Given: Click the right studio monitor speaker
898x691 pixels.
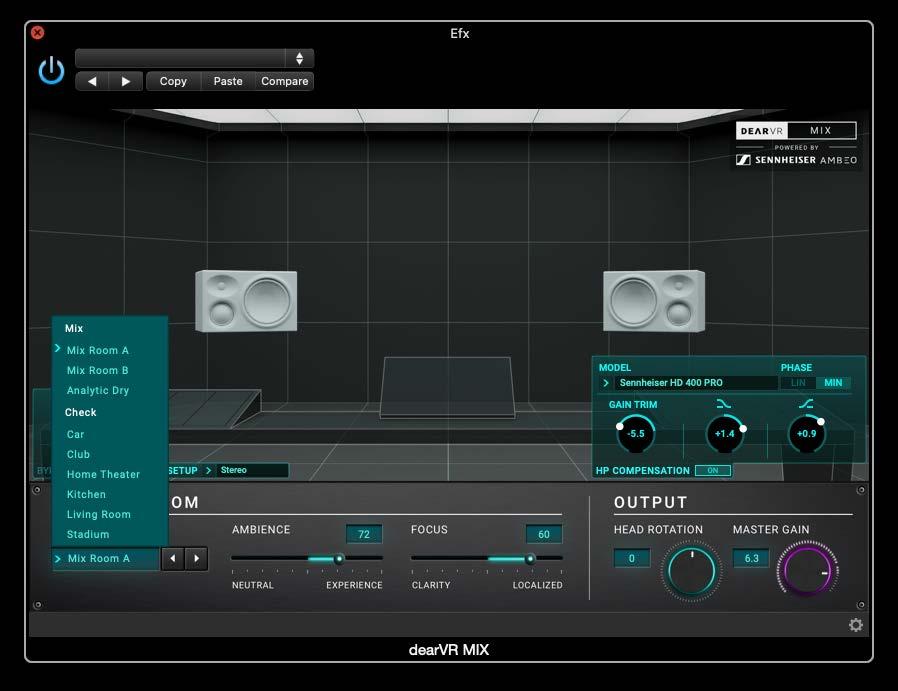Looking at the screenshot, I should point(654,301).
